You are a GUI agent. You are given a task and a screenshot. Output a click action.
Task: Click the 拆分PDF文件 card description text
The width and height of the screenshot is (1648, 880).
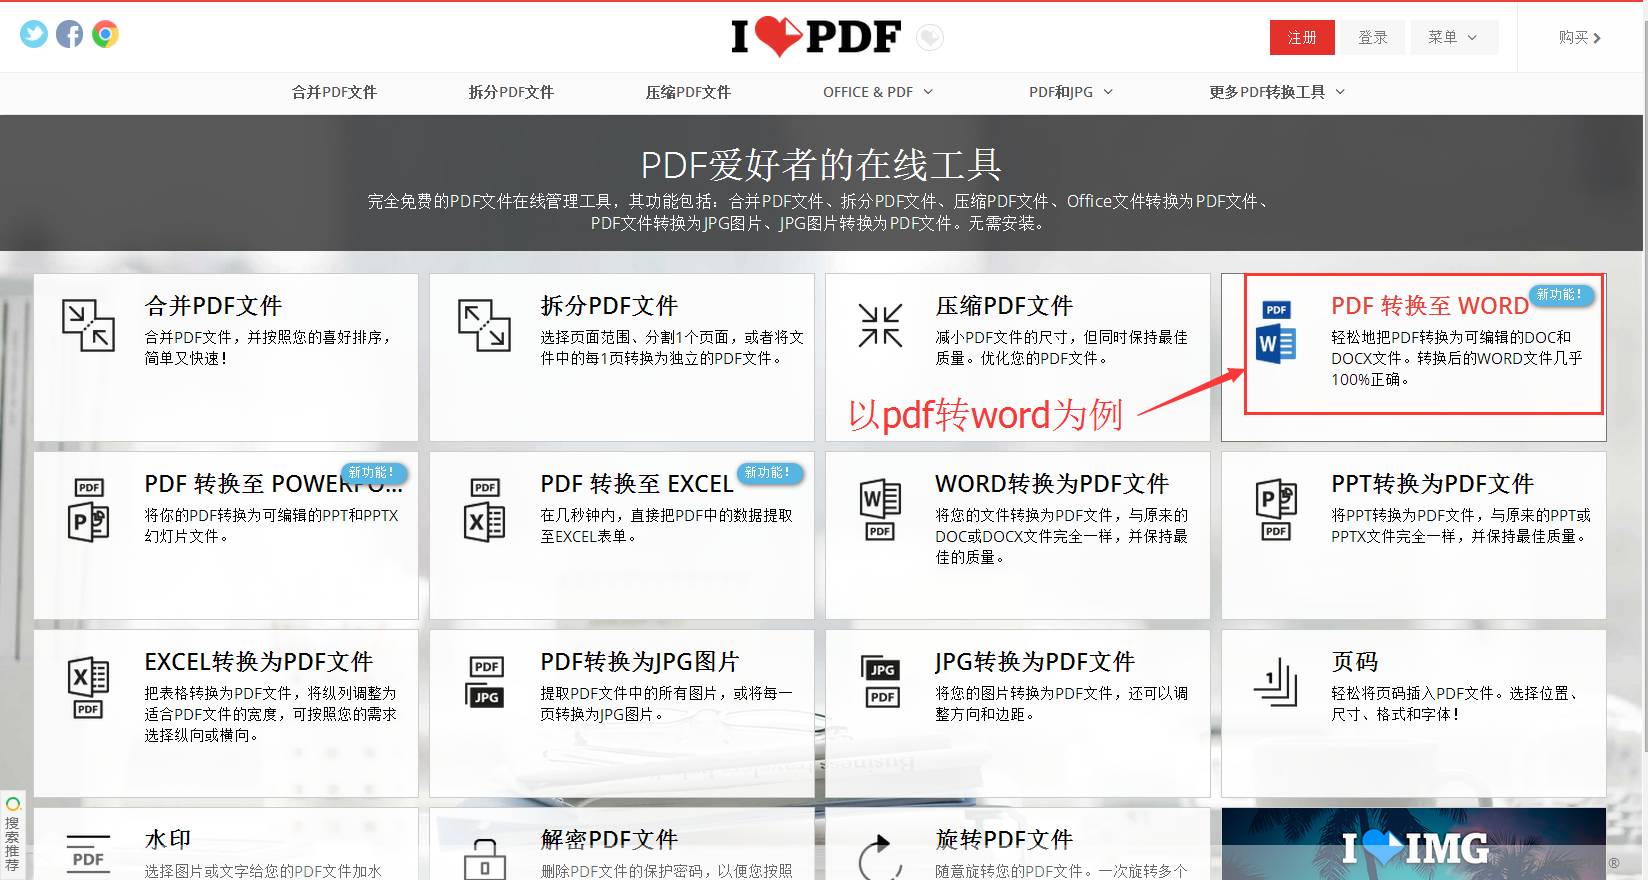tap(672, 347)
